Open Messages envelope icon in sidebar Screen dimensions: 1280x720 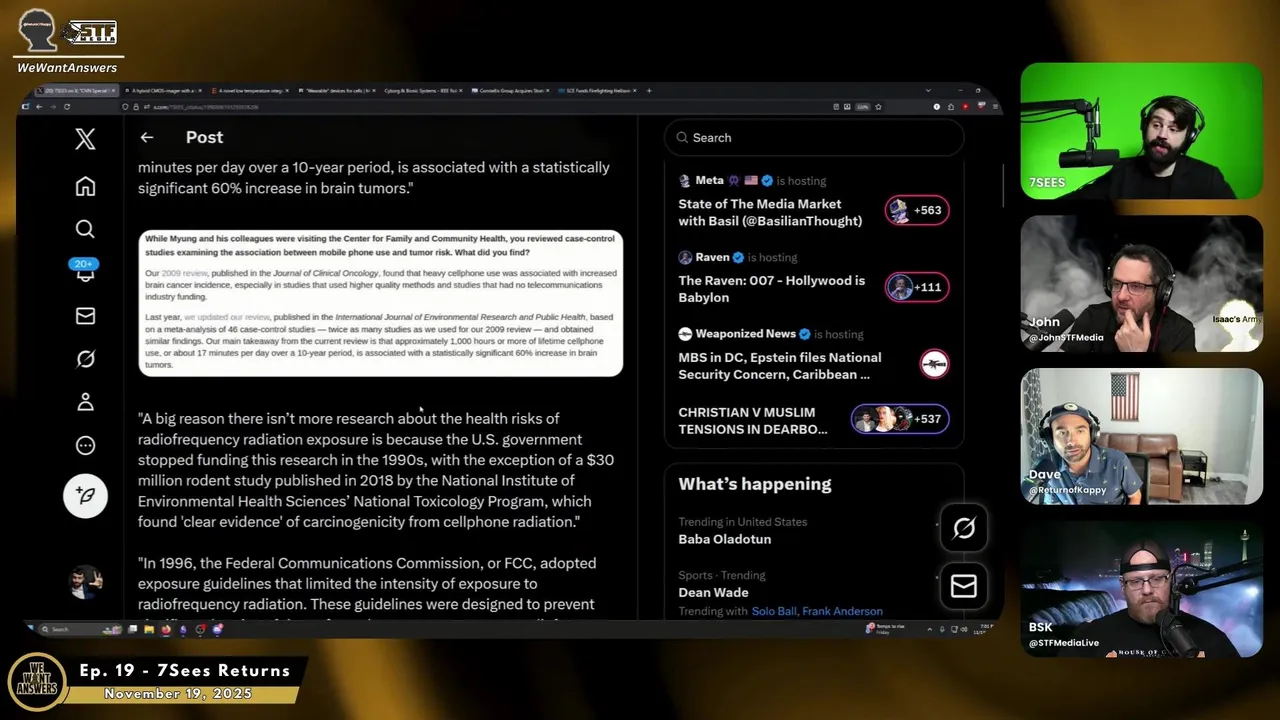(x=85, y=316)
